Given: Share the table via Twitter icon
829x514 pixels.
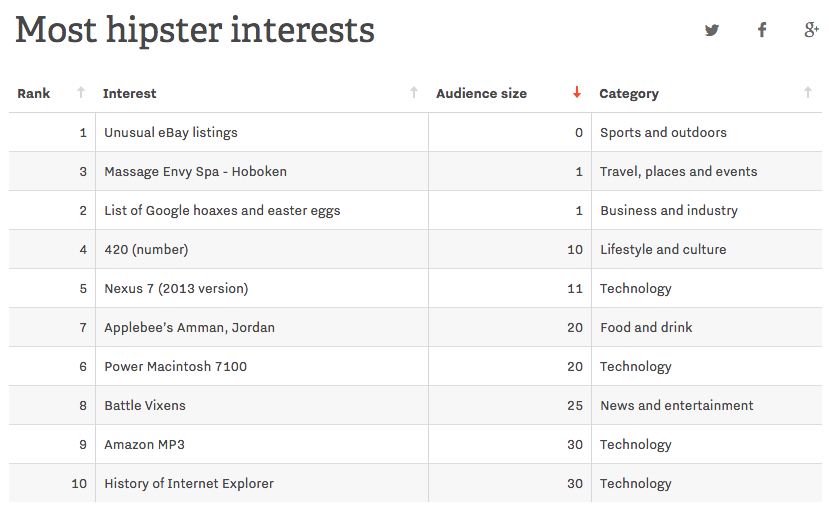Looking at the screenshot, I should point(712,30).
